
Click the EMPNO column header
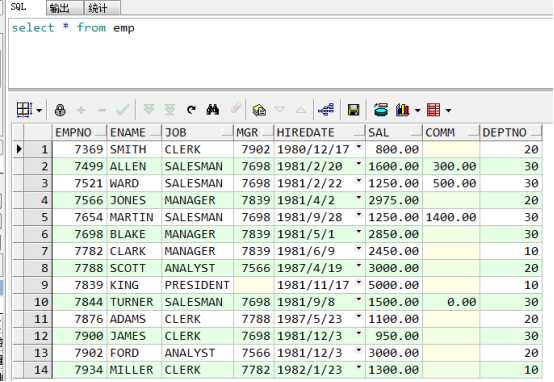click(79, 132)
